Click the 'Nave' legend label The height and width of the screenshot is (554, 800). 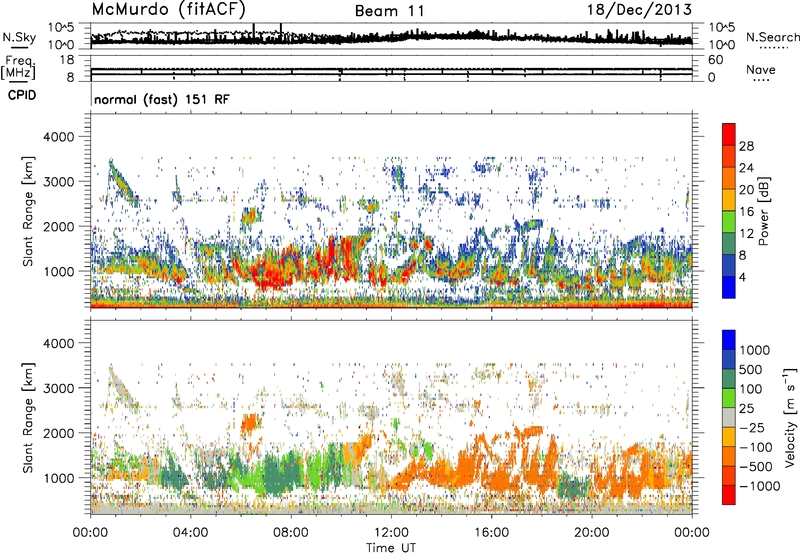point(761,69)
